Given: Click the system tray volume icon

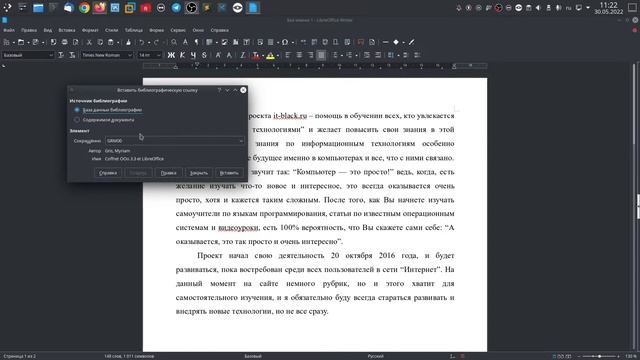Looking at the screenshot, I should click(x=538, y=8).
